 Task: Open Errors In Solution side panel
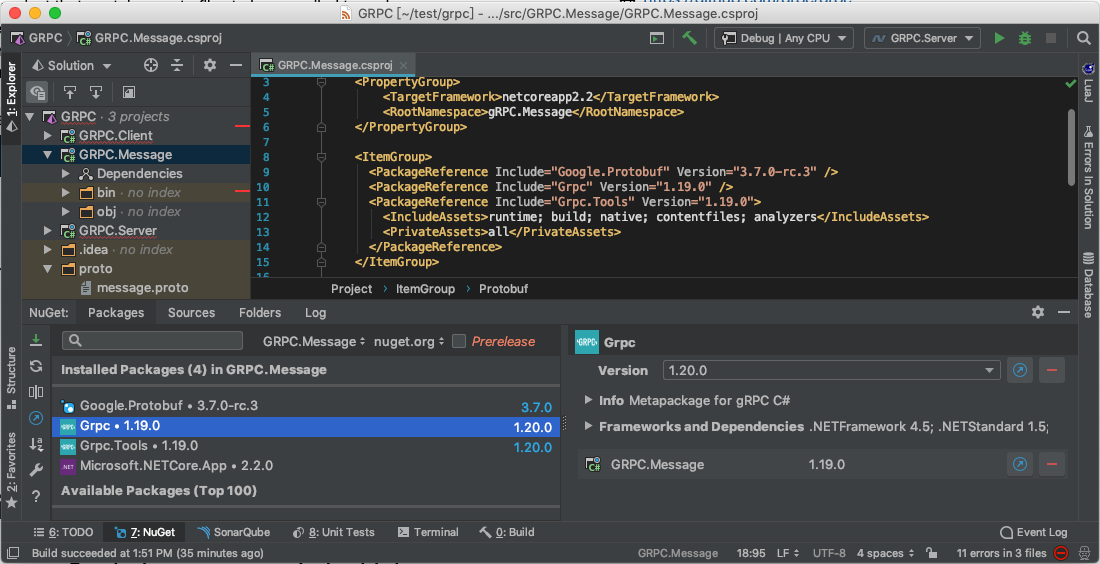point(1088,179)
